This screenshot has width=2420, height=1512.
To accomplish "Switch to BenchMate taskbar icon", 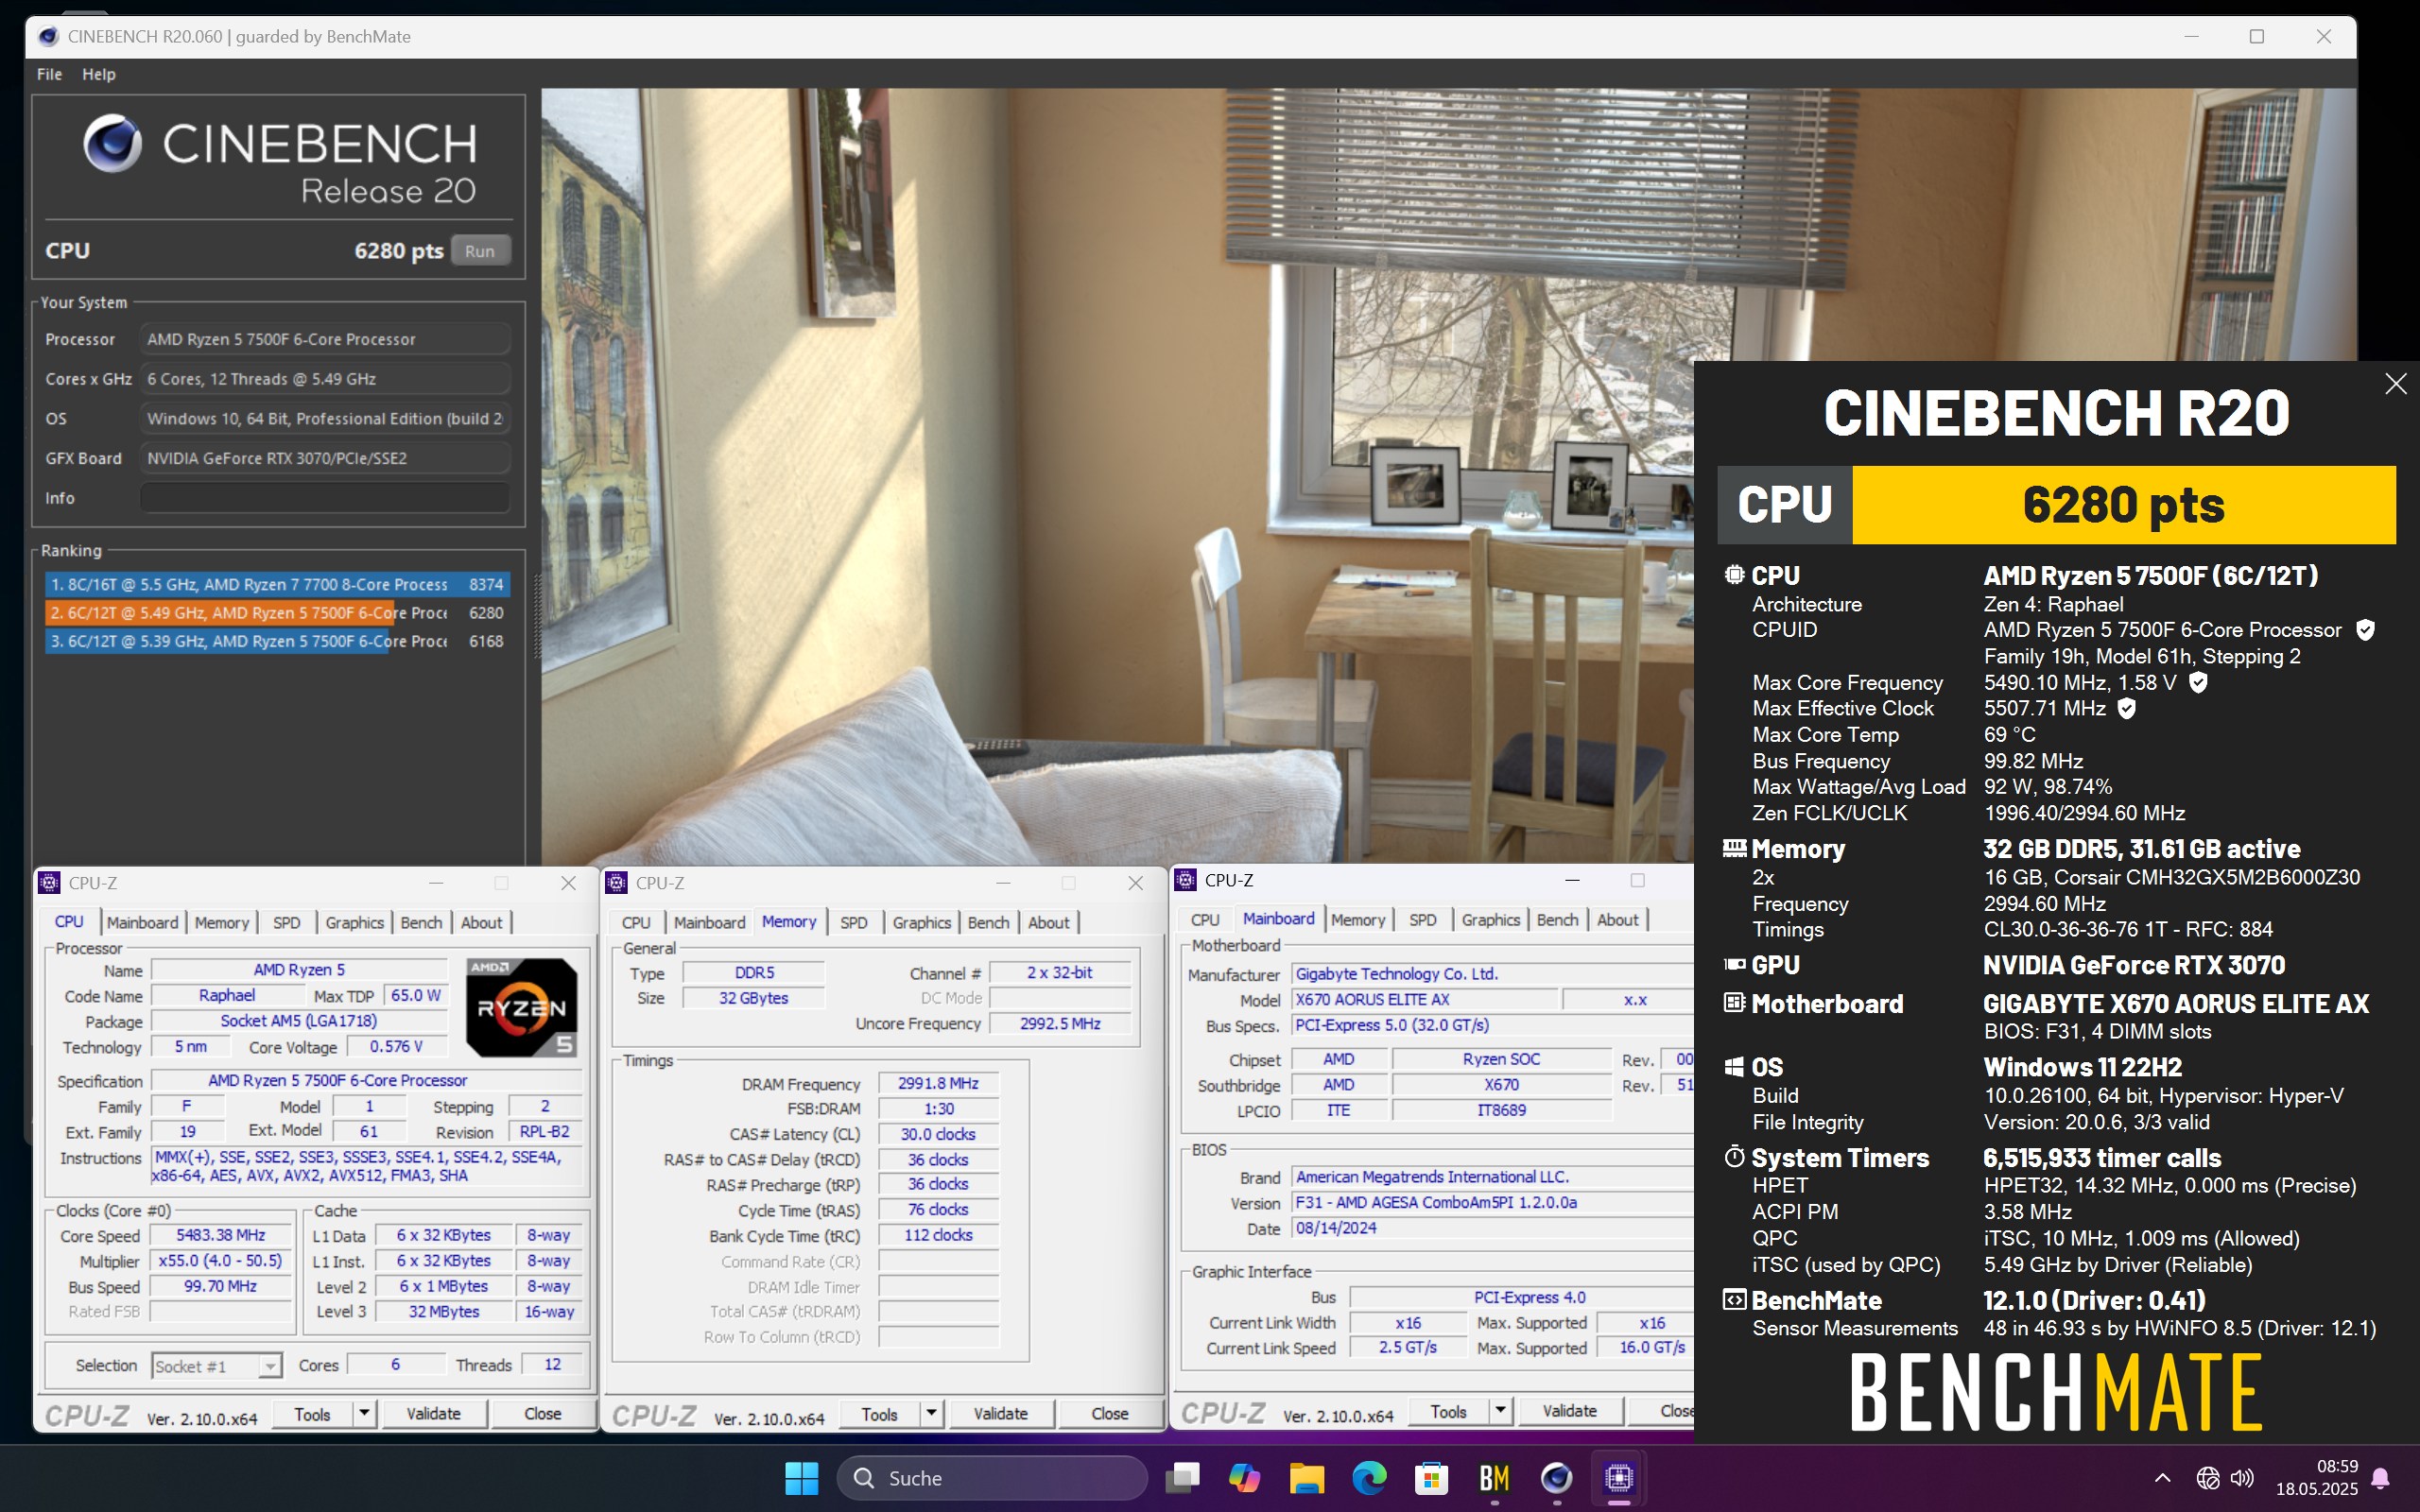I will coord(1494,1477).
